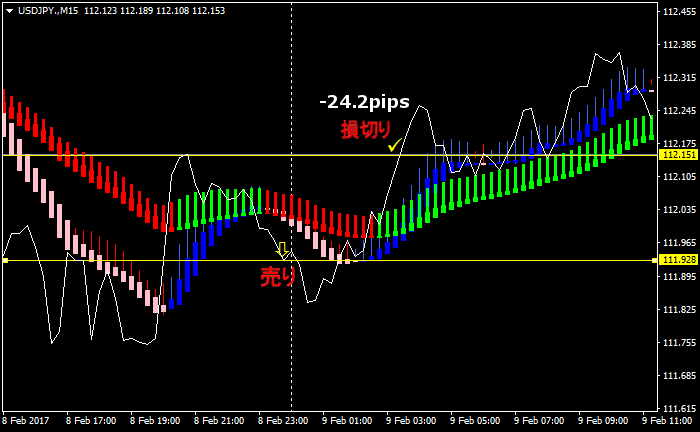
Task: Click the OHLC quote 112.123 112.189 112.108 112.153
Action: [x=154, y=11]
